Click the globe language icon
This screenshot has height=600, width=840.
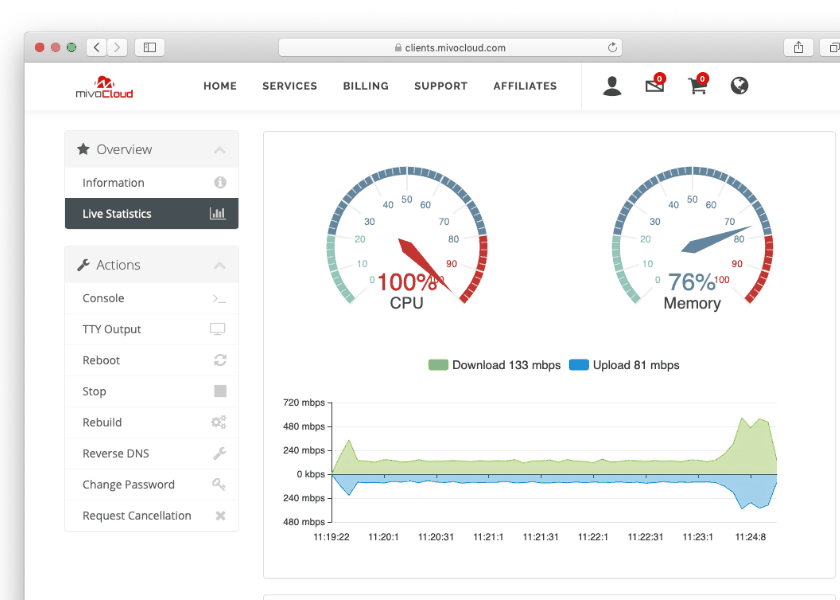[x=739, y=86]
